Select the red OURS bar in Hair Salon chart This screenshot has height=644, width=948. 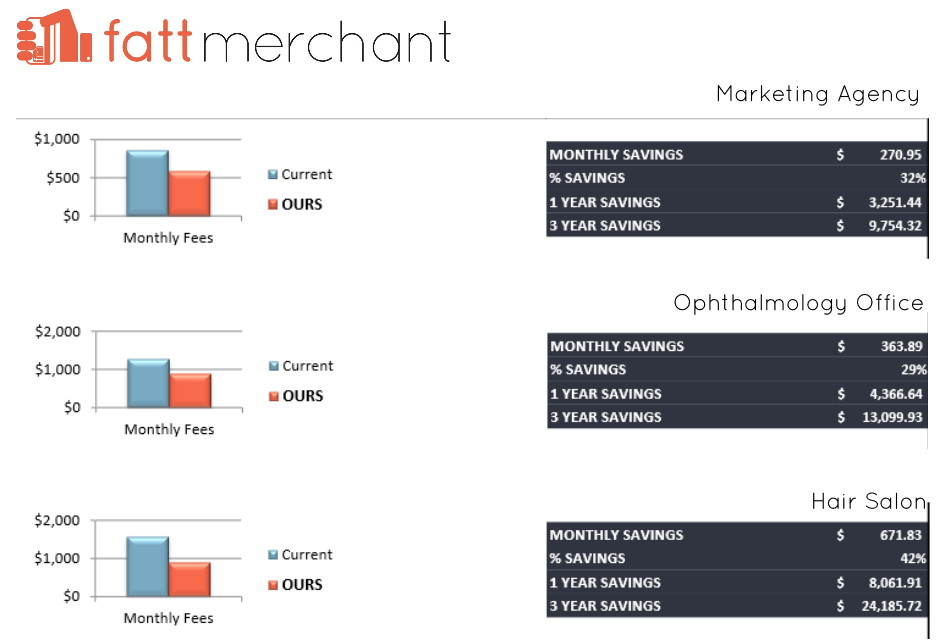click(x=189, y=579)
